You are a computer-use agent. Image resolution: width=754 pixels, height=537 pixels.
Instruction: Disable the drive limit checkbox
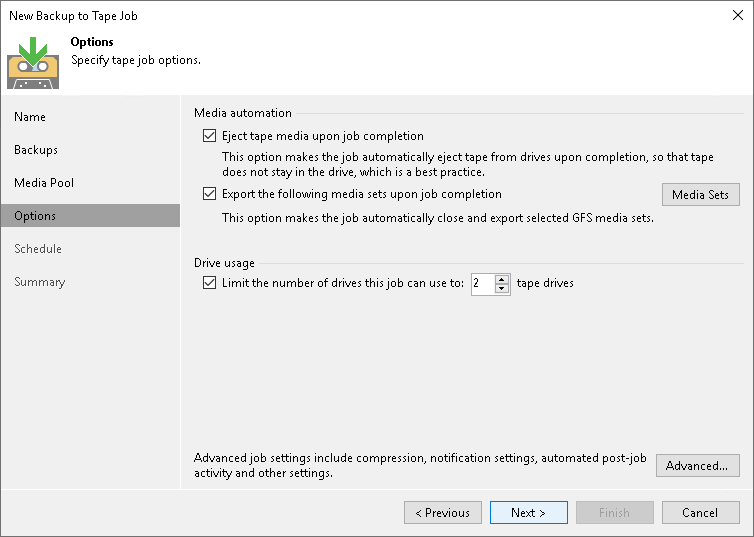click(x=209, y=283)
